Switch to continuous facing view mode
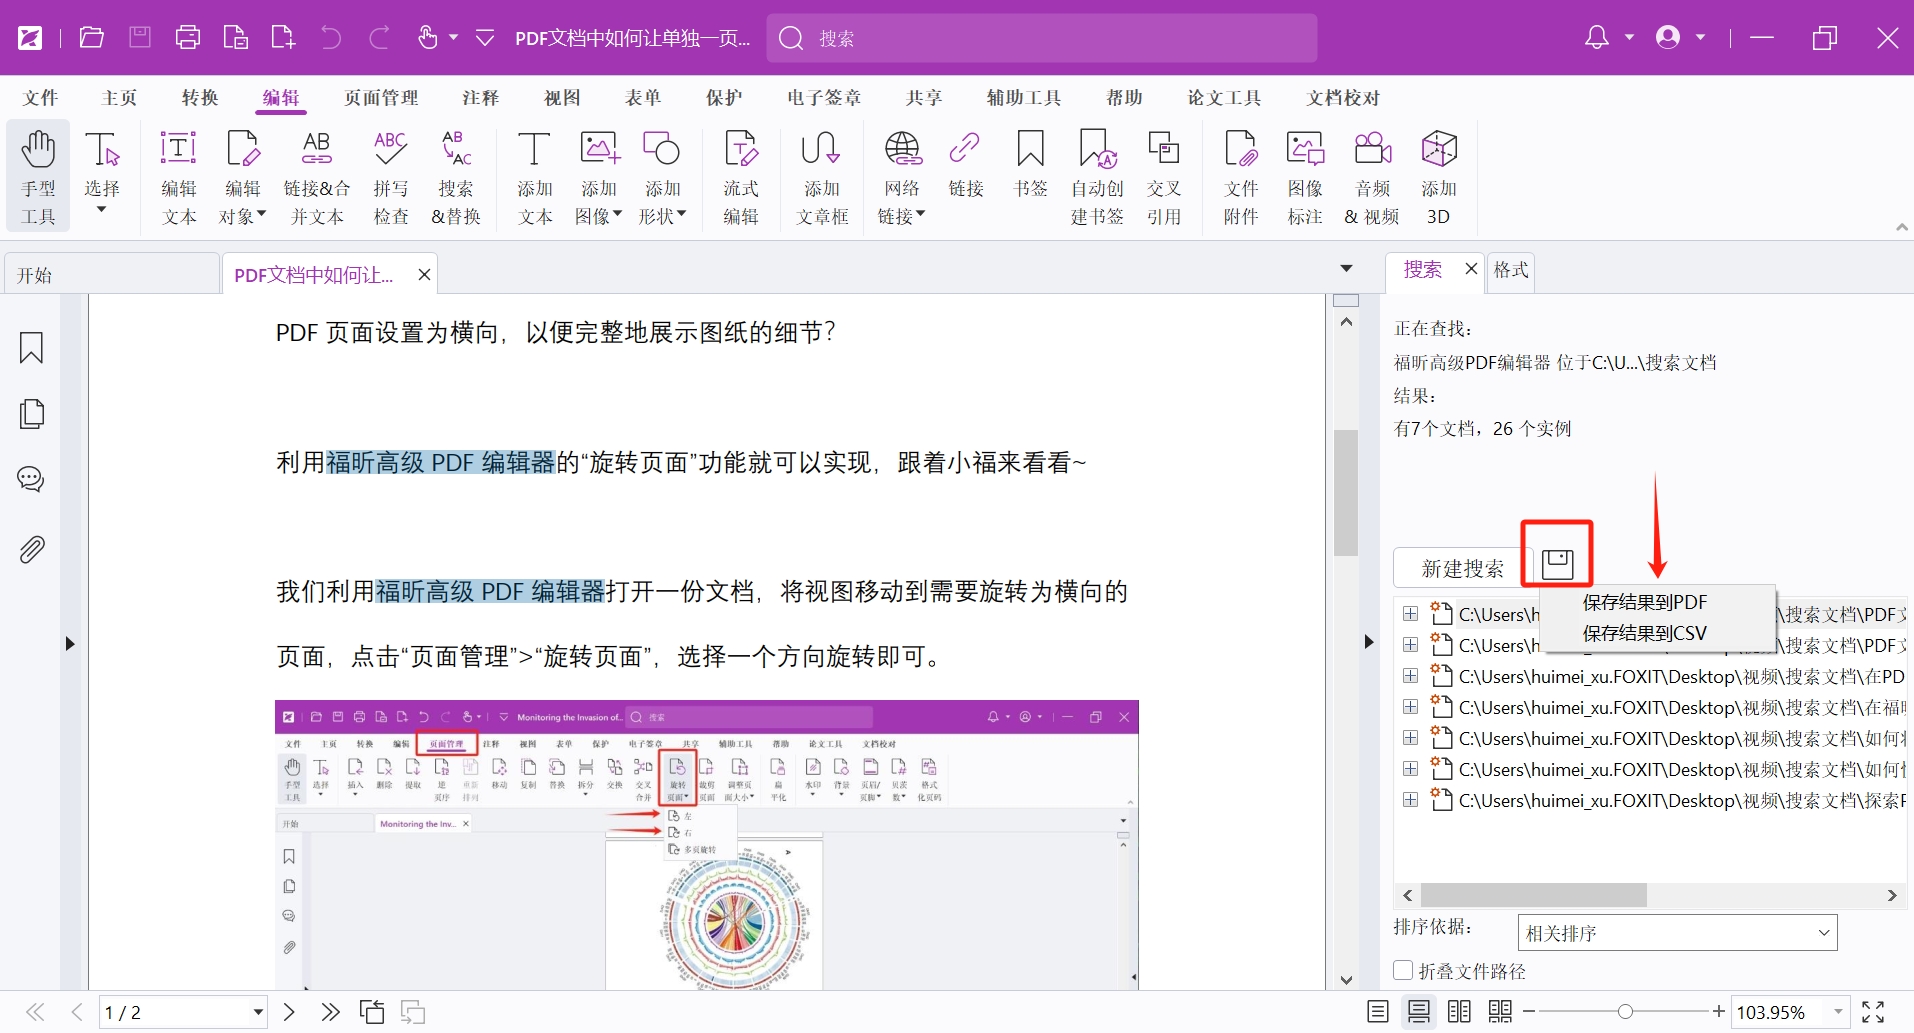Viewport: 1914px width, 1033px height. pos(1500,1012)
